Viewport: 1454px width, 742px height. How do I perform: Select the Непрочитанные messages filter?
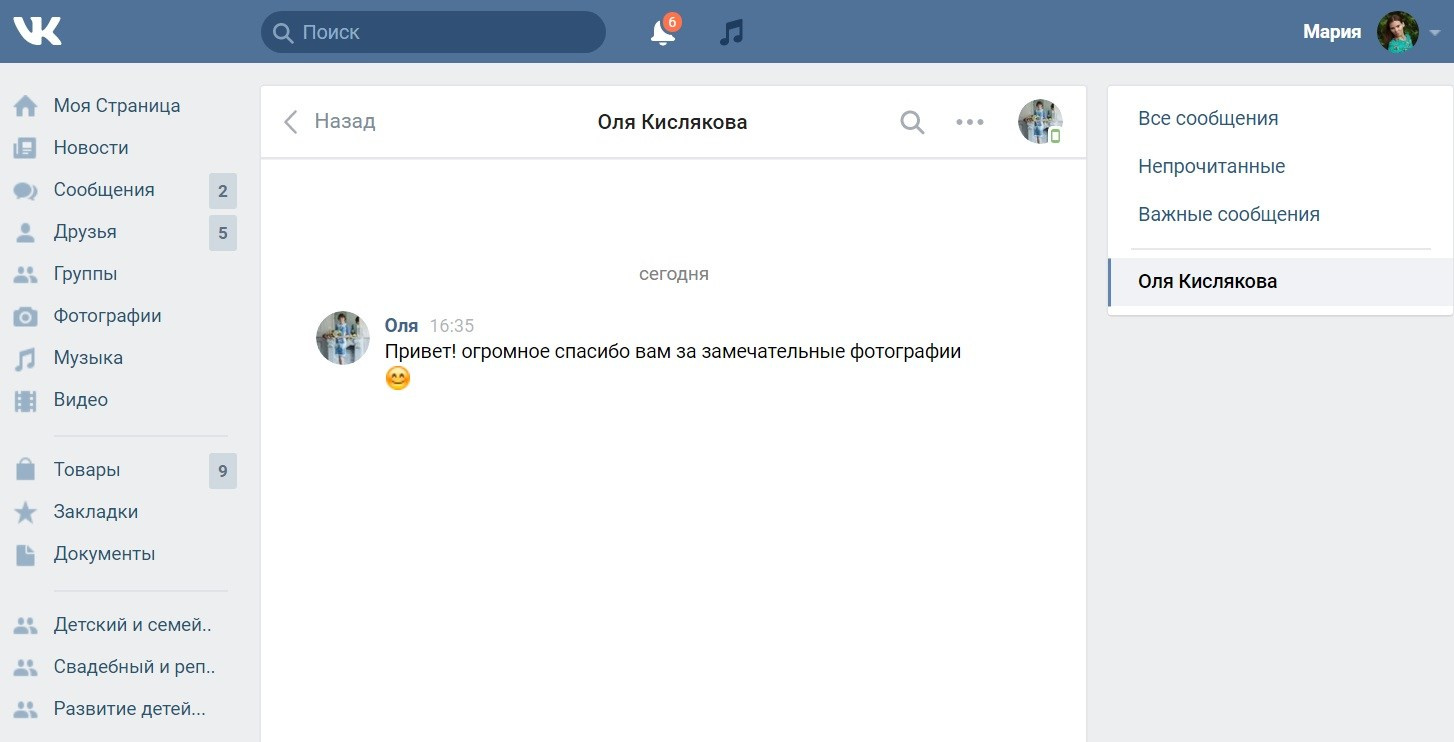point(1211,166)
